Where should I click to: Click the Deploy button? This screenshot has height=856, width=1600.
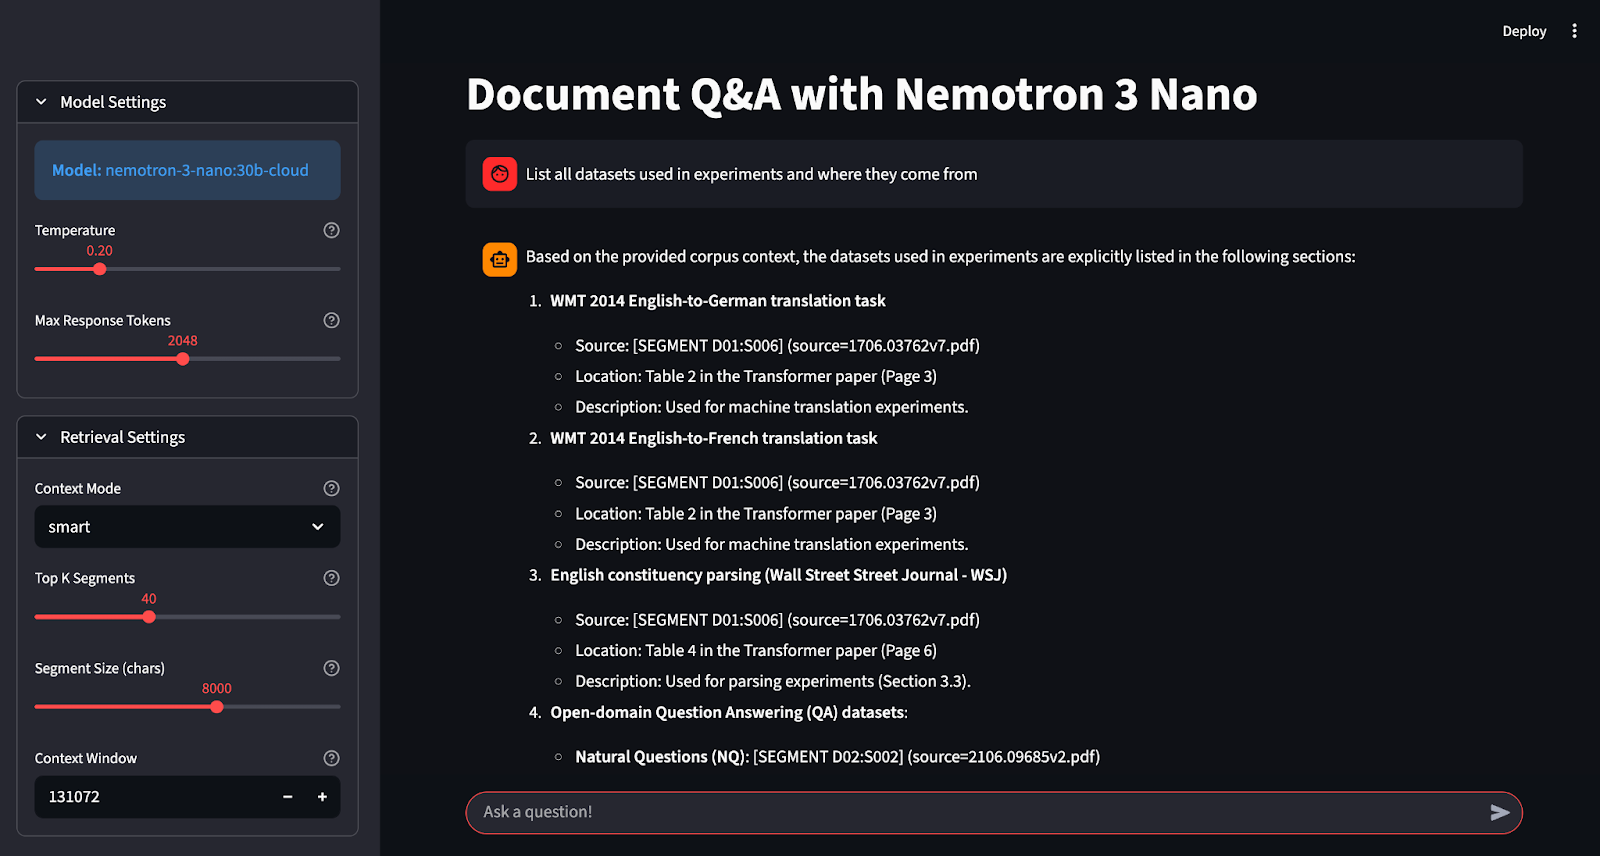(x=1523, y=31)
